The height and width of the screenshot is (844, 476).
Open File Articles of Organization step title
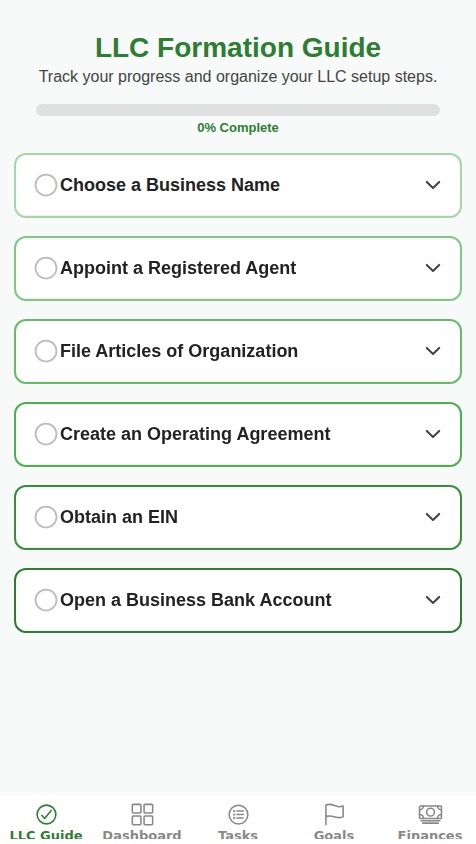179,351
